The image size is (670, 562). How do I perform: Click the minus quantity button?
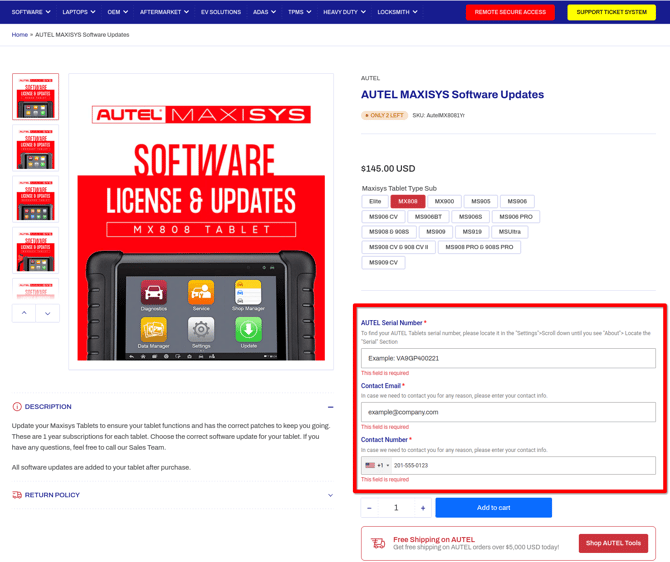[x=370, y=508]
